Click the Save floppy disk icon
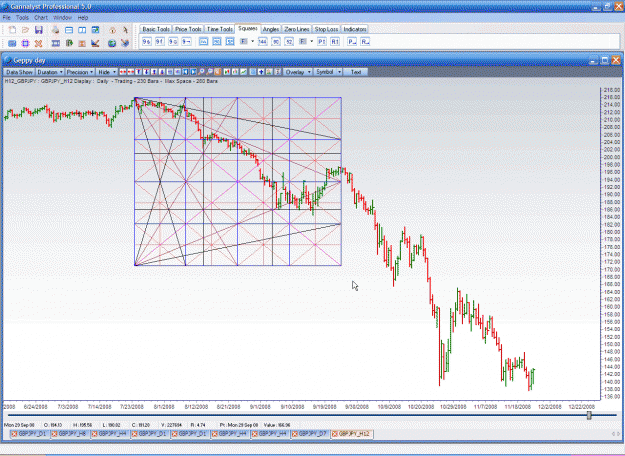 click(39, 30)
